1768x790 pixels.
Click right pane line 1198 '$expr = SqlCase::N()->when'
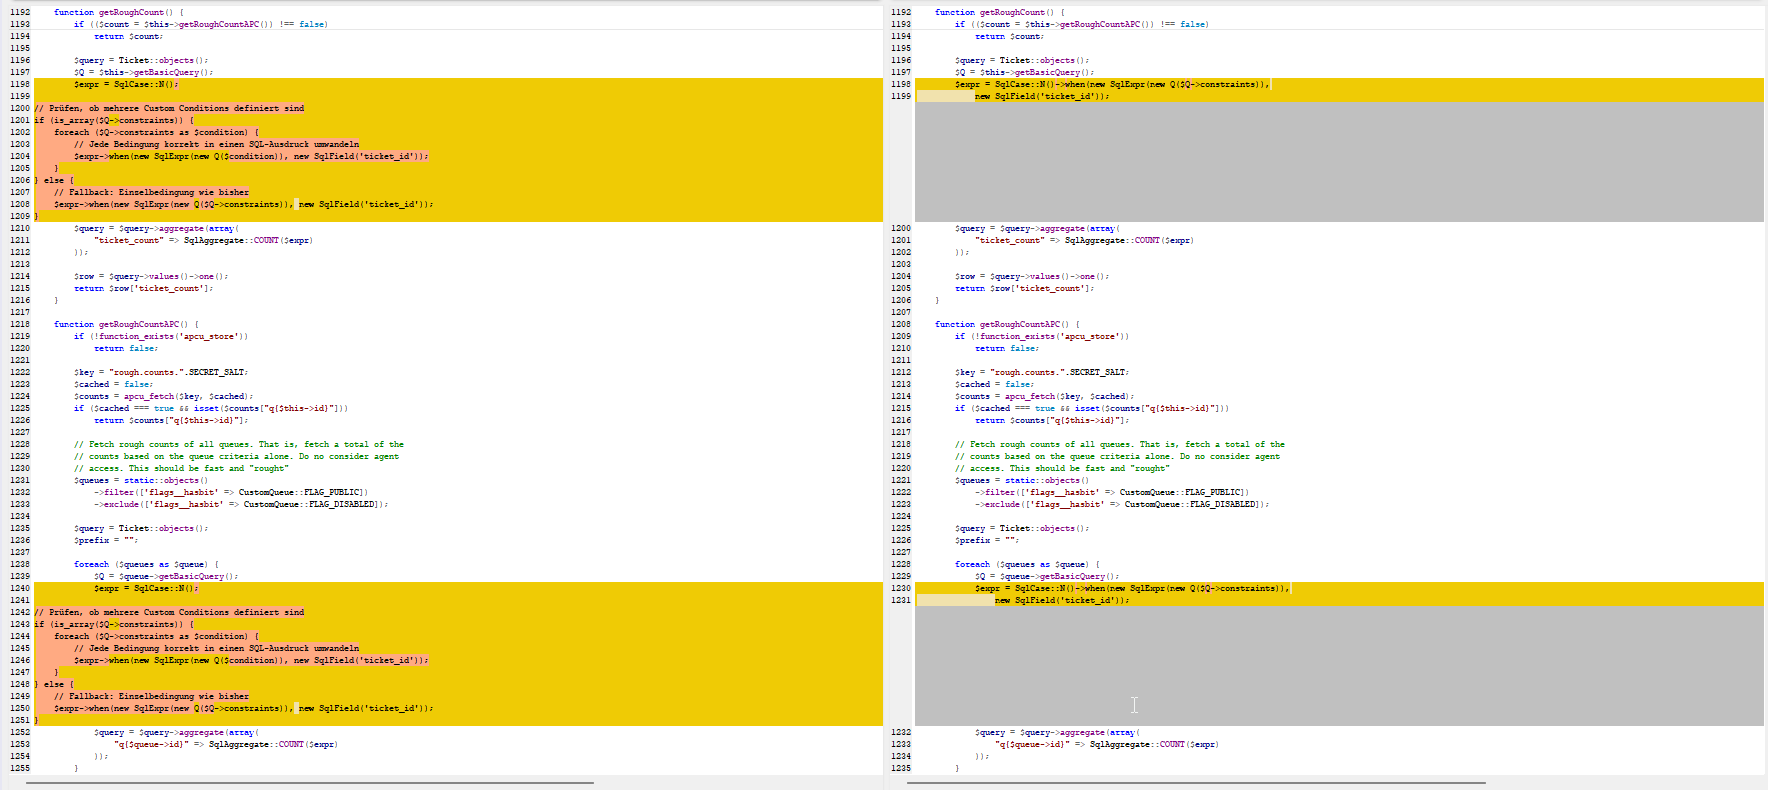(x=1112, y=84)
